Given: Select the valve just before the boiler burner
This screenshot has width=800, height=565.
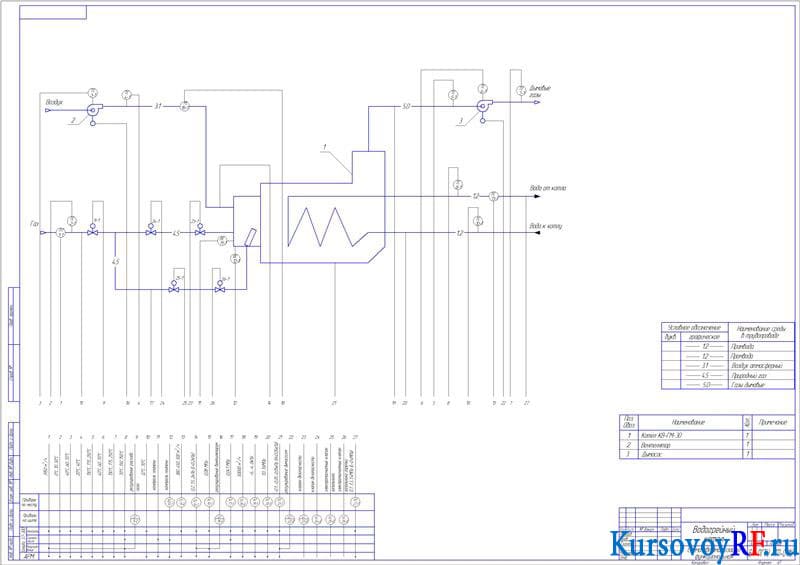Looking at the screenshot, I should coord(199,233).
